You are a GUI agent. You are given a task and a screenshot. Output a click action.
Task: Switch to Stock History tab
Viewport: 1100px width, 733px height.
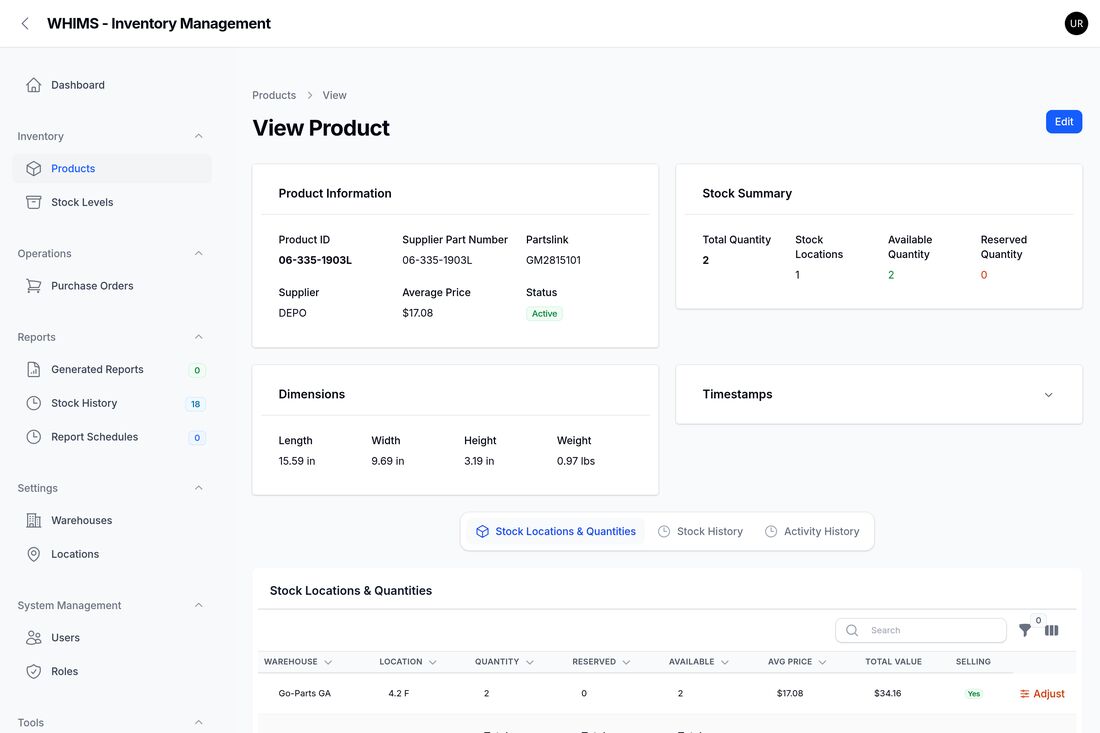click(700, 532)
